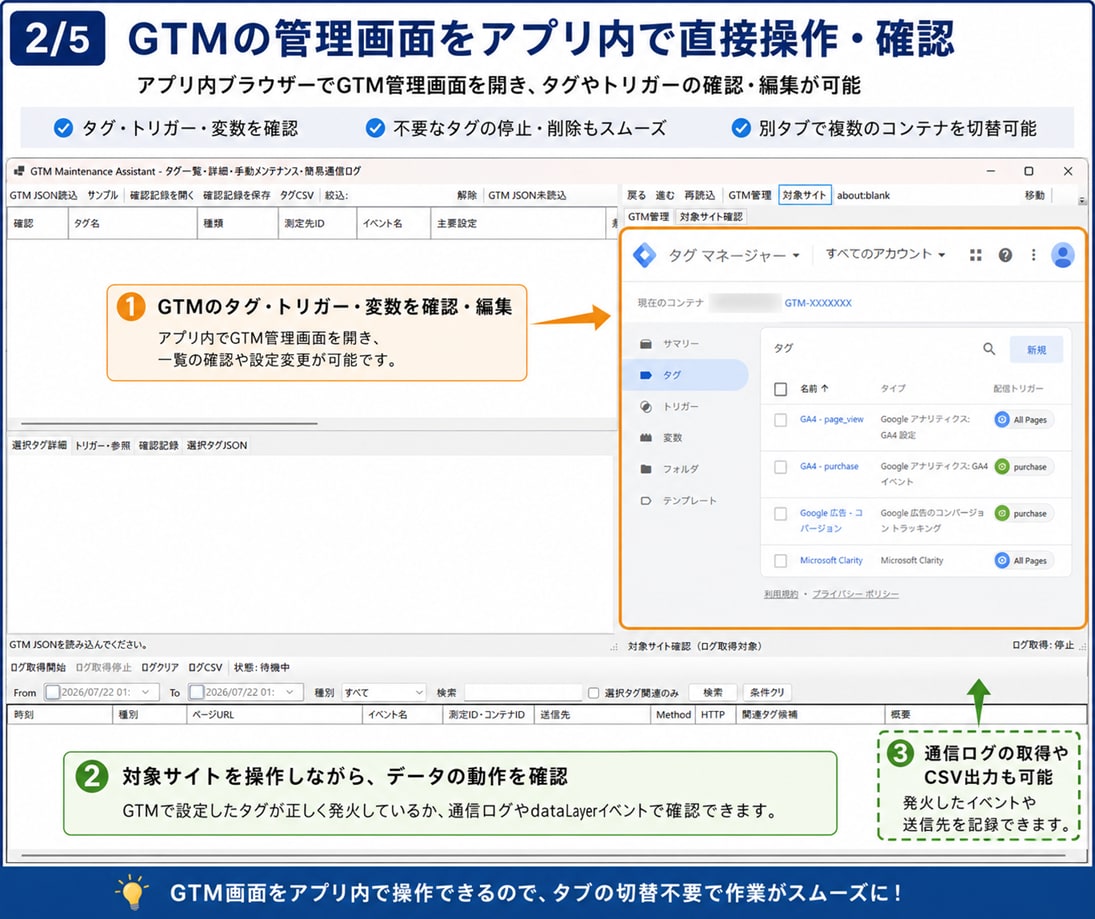The image size is (1095, 919).
Task: Enable the From date checkbox
Action: coord(52,692)
